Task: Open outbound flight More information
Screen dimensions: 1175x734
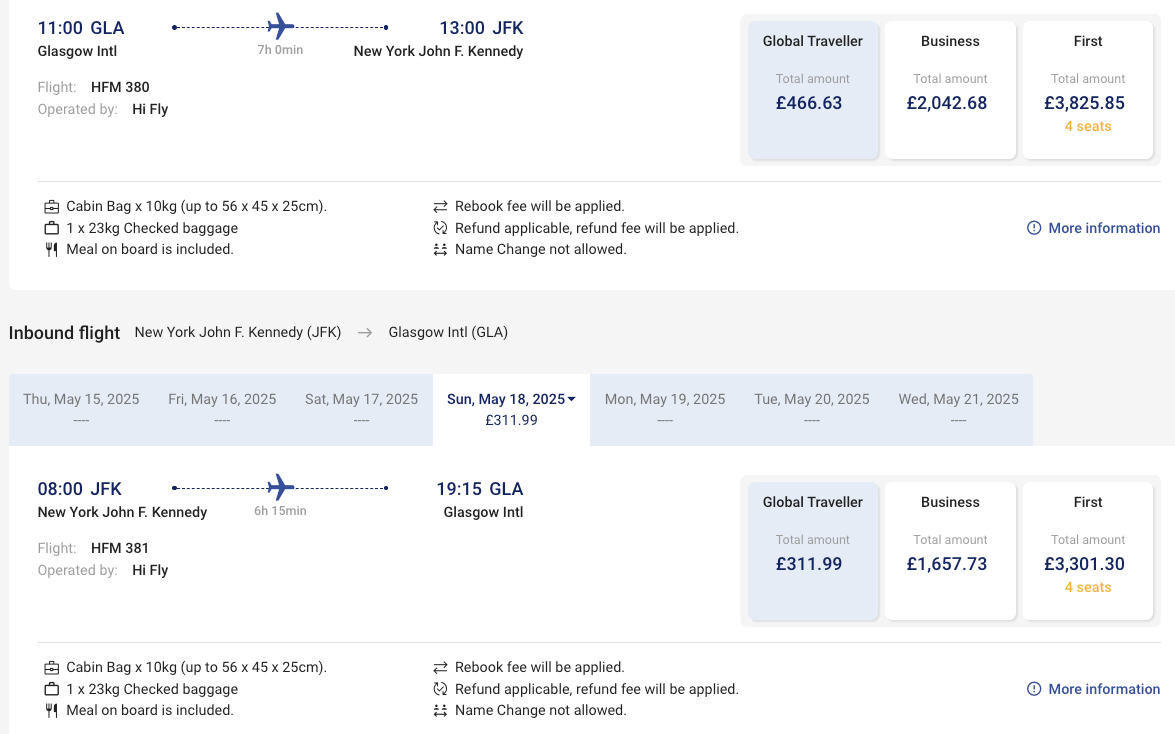Action: coord(1094,228)
